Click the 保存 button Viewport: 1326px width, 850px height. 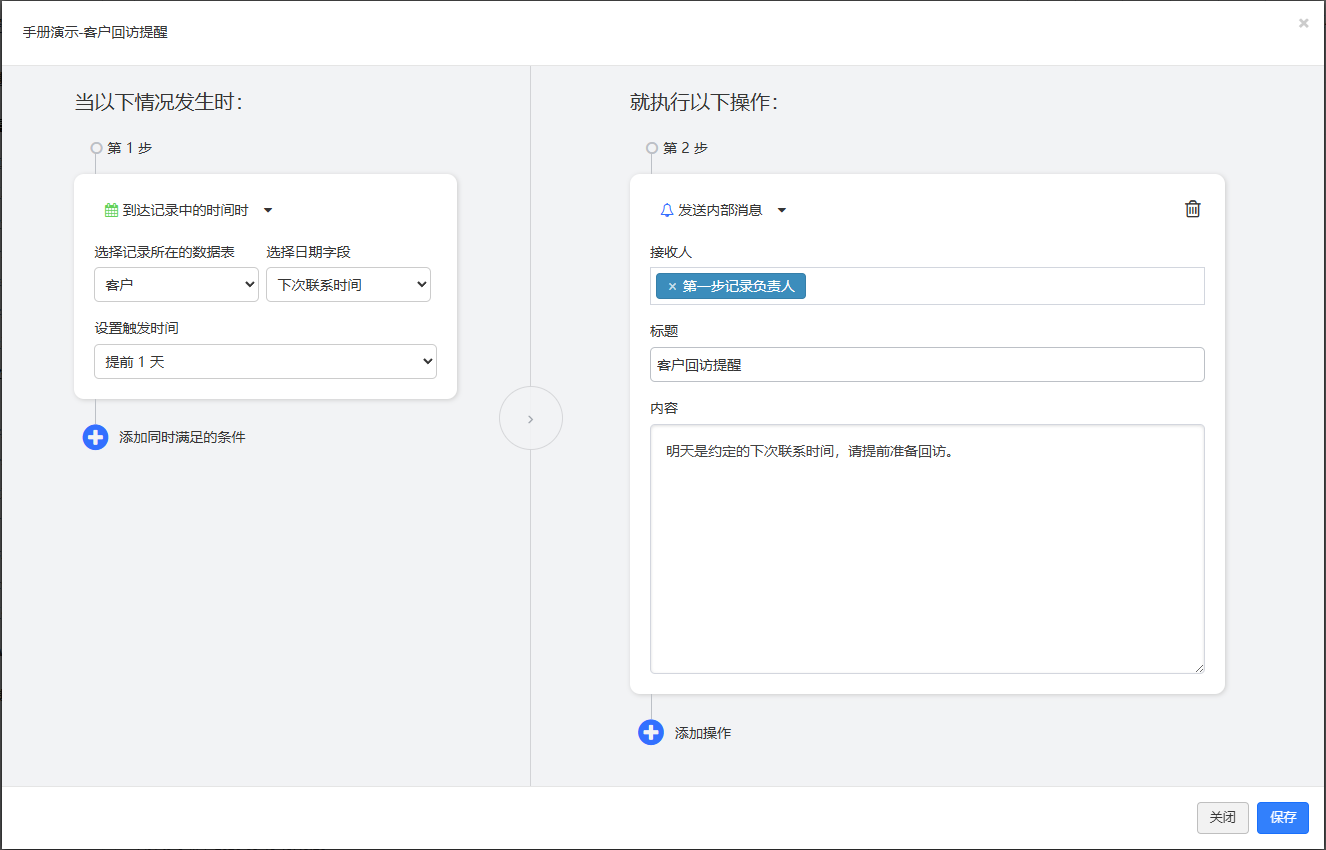1283,817
